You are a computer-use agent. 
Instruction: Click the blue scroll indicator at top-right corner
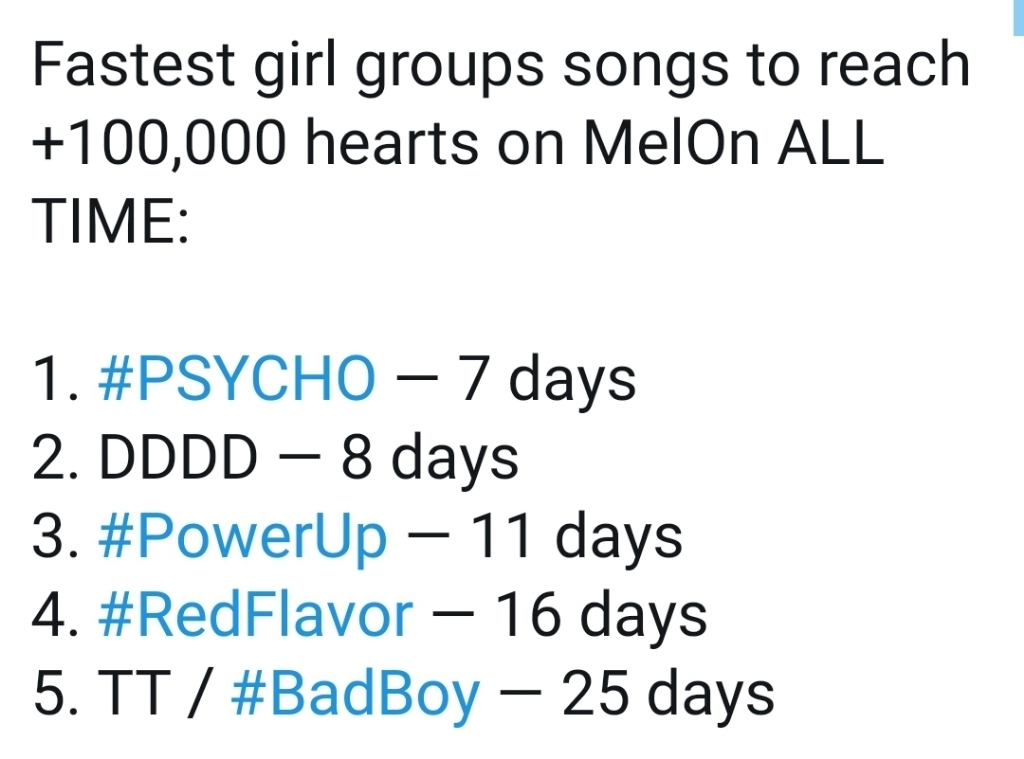pyautogui.click(x=1017, y=12)
